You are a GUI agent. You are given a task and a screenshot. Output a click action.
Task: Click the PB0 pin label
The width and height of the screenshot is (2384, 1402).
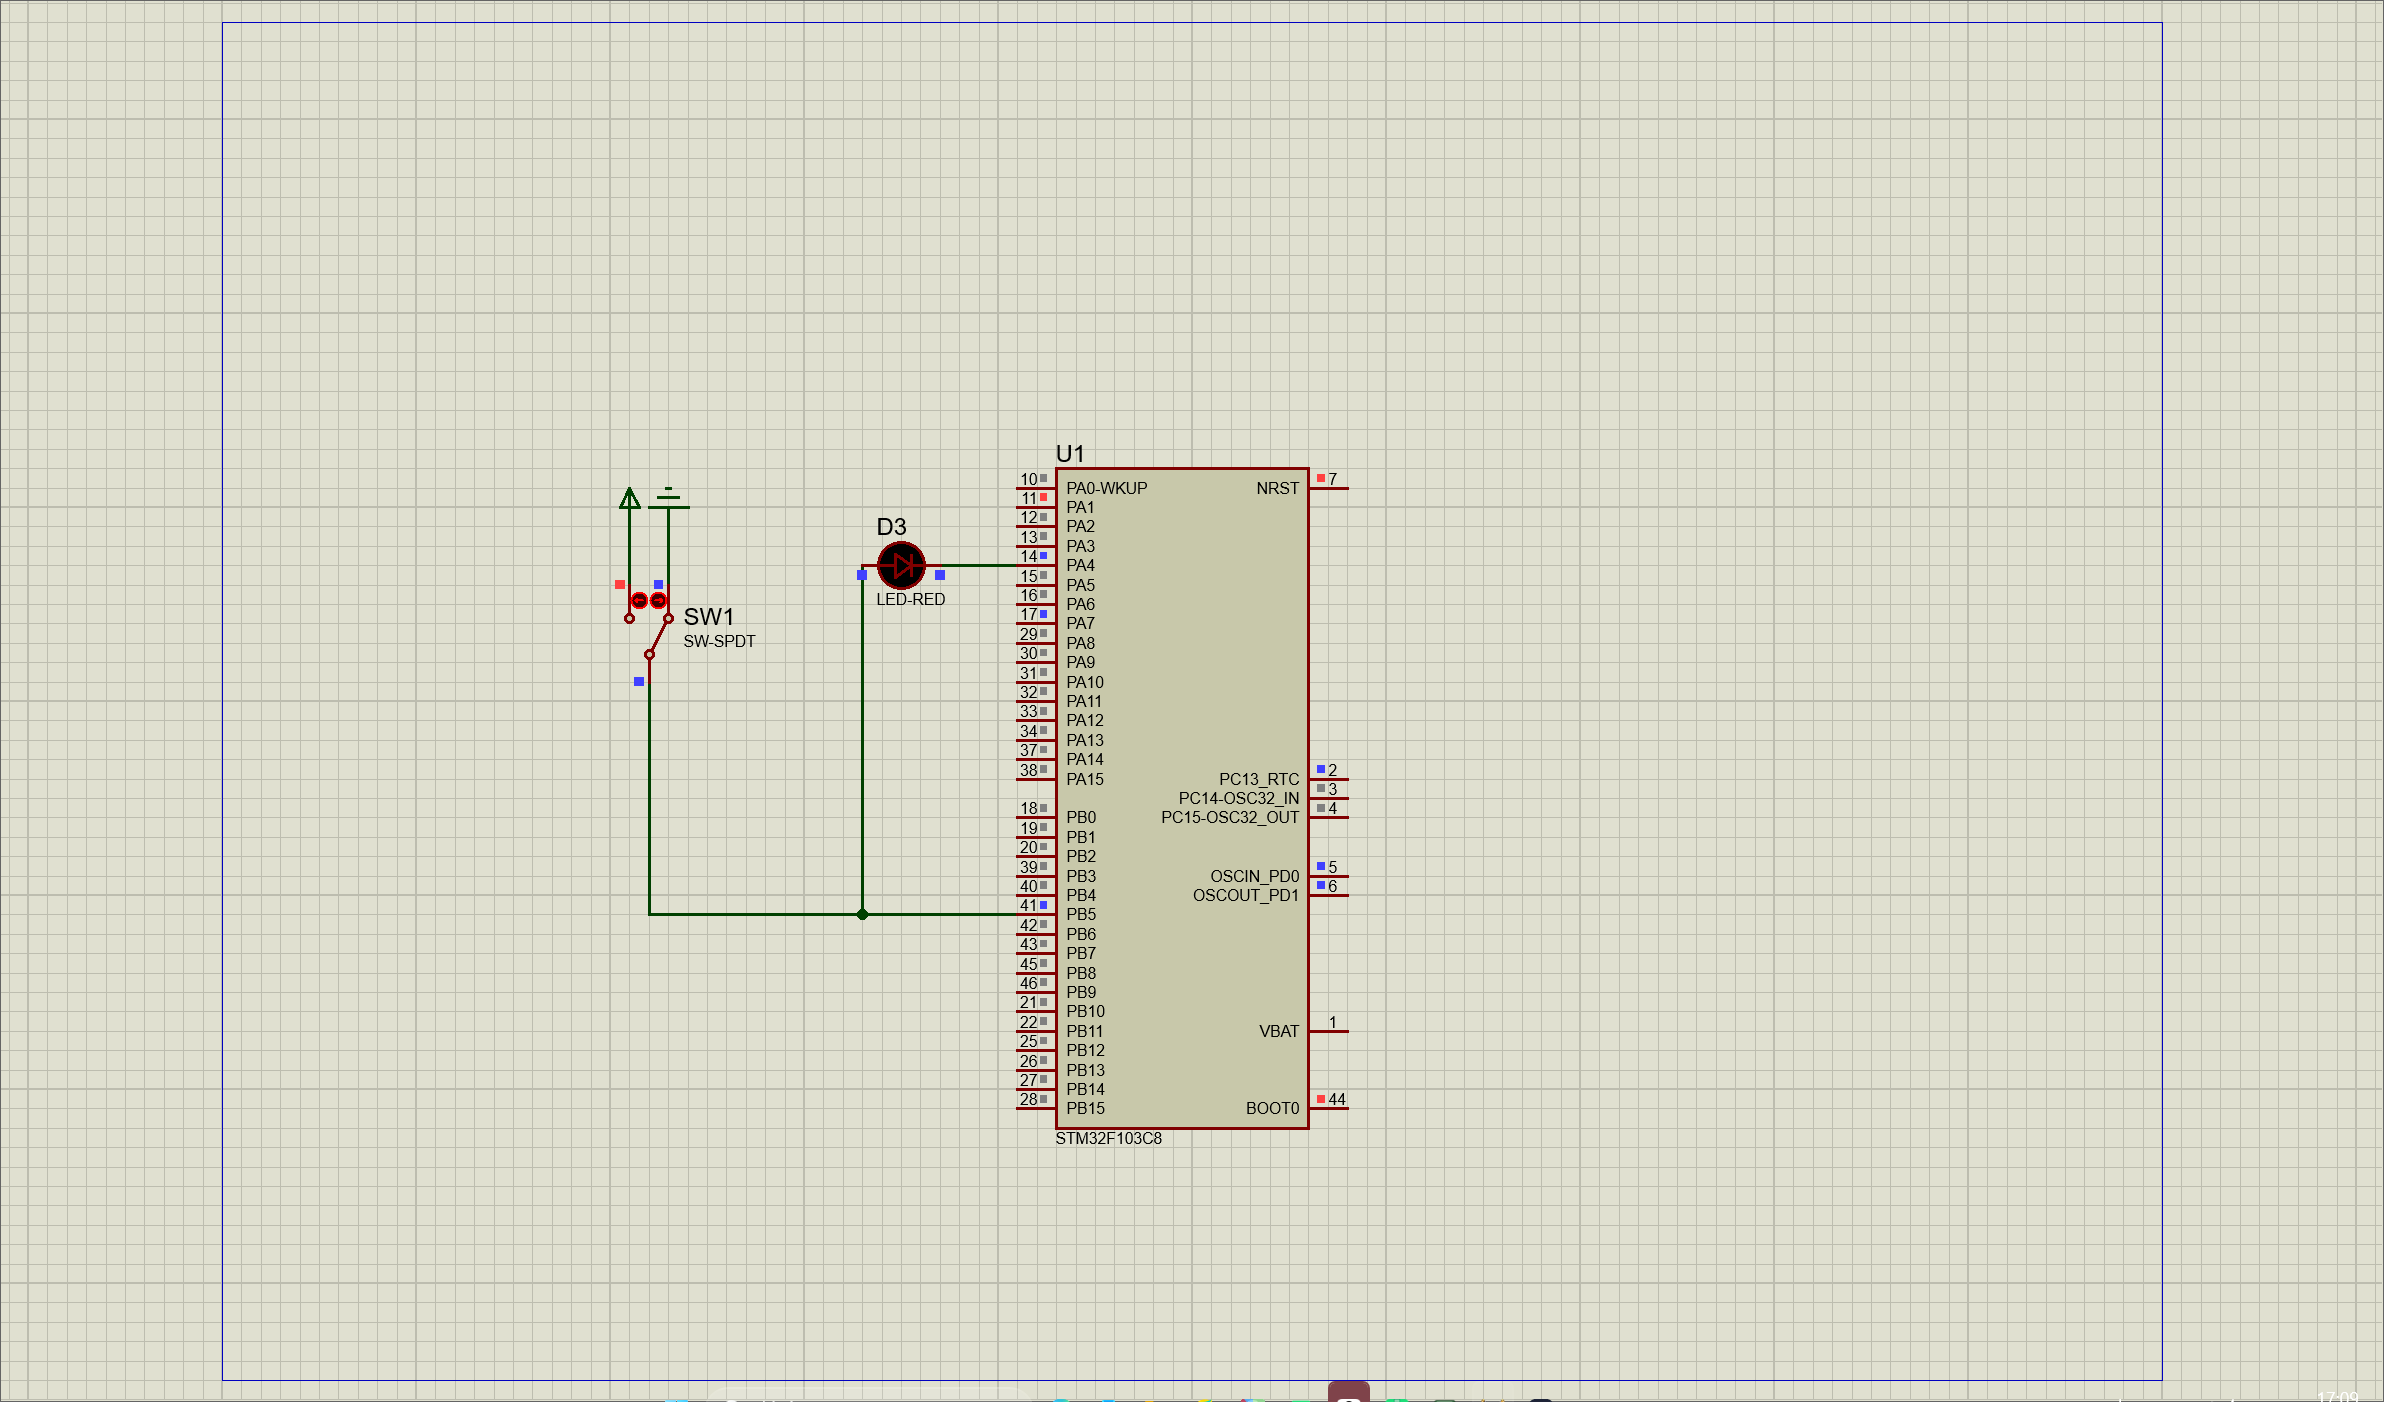click(1081, 817)
